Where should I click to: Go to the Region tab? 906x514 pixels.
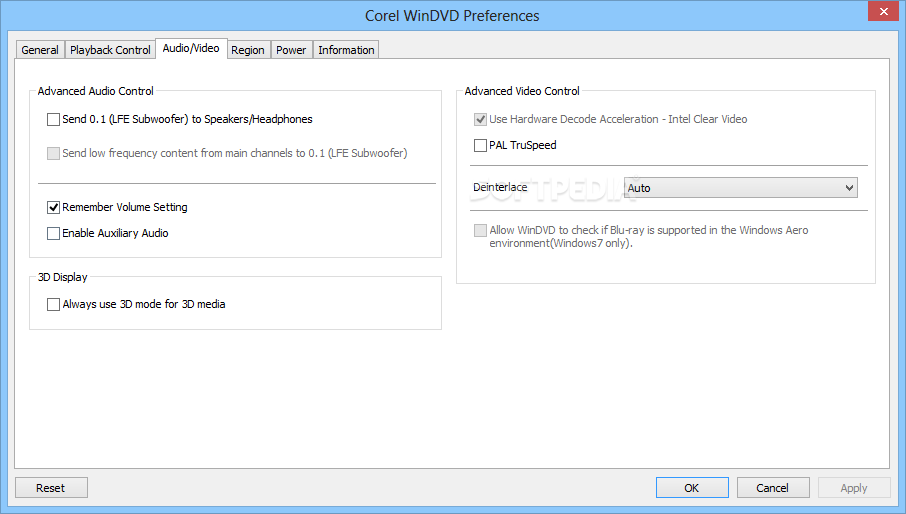coord(248,50)
